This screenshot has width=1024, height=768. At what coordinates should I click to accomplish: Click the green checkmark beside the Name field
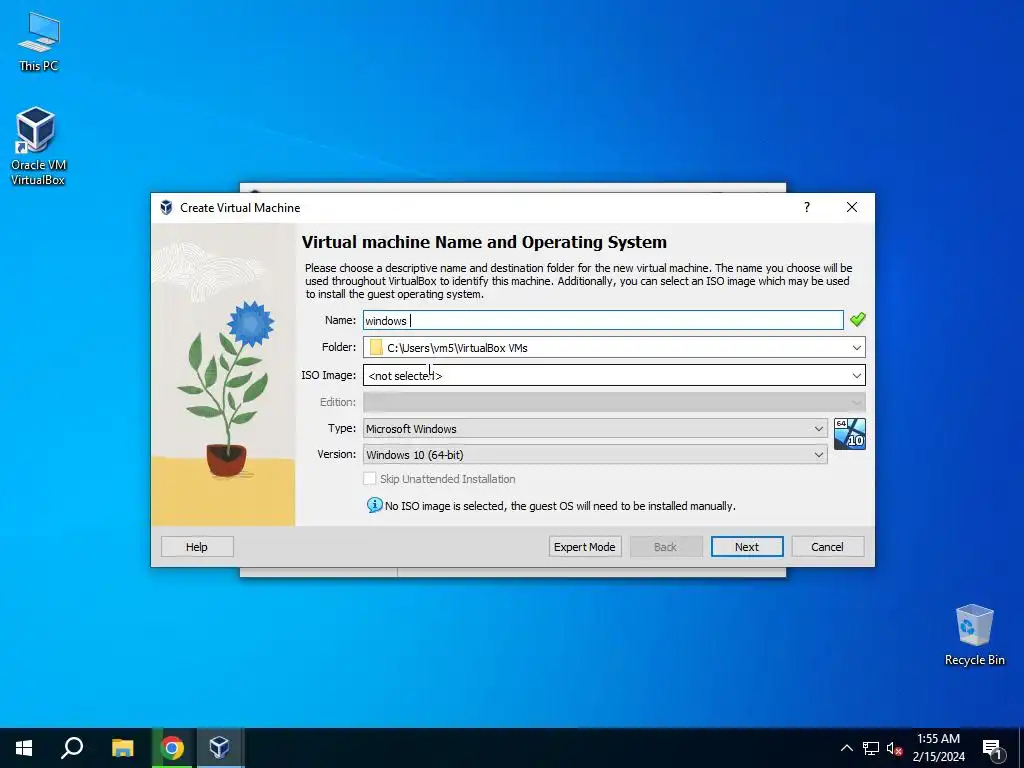click(857, 319)
